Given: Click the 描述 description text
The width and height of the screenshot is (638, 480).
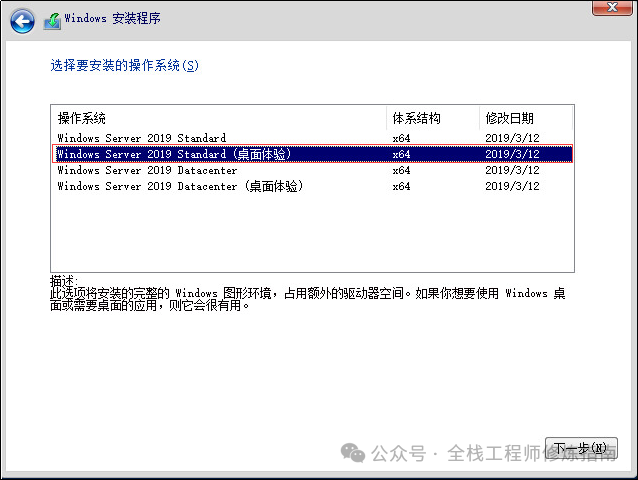Looking at the screenshot, I should [307, 293].
